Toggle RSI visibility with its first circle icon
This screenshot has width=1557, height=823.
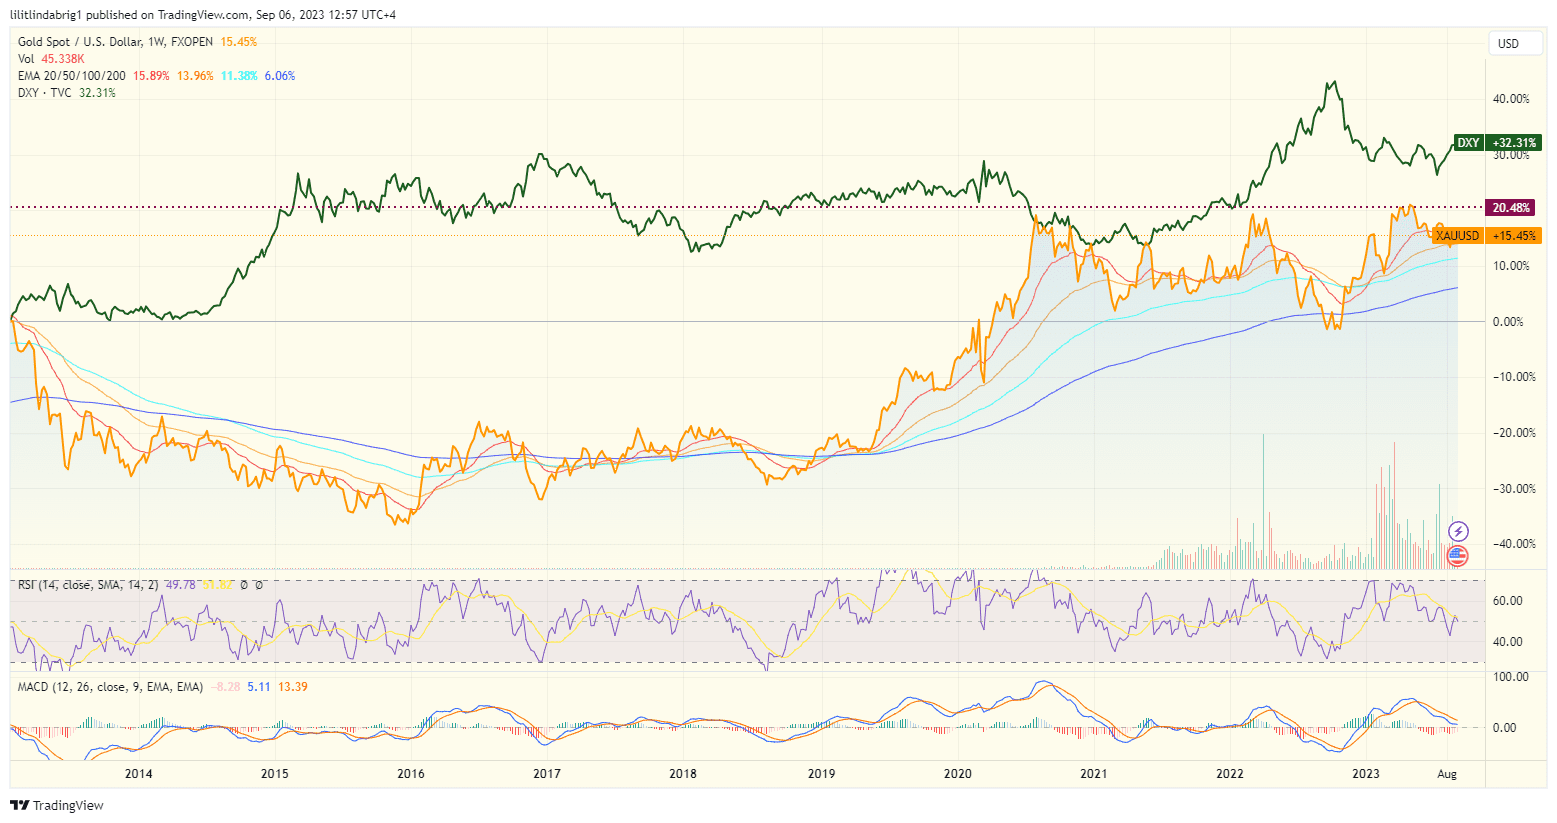click(243, 585)
